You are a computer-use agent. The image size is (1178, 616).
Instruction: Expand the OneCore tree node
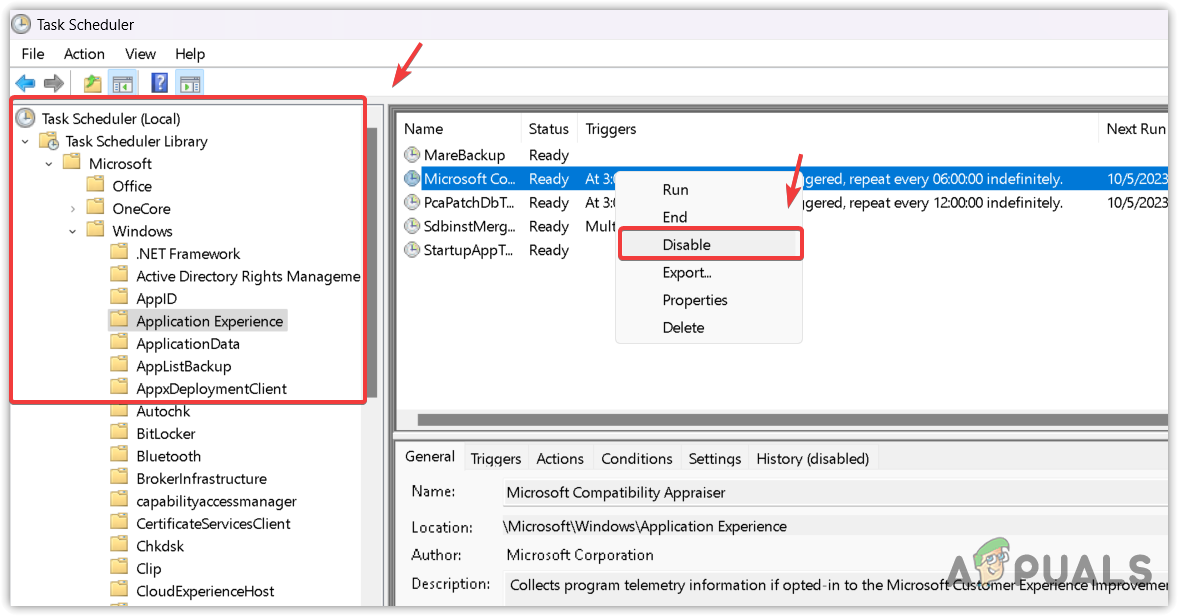(x=73, y=209)
